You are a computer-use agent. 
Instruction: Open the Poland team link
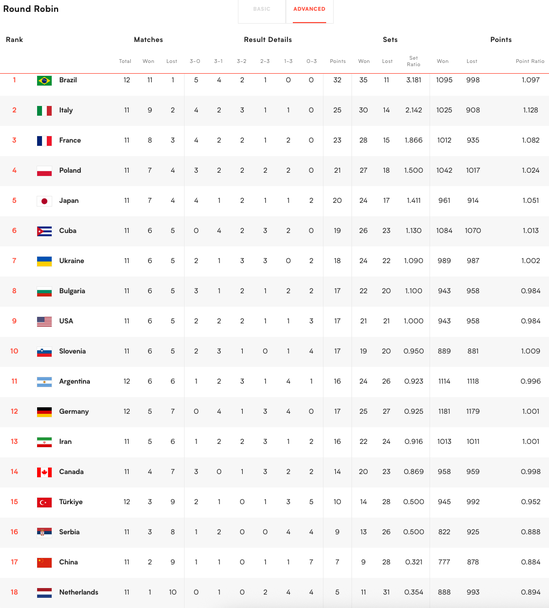(70, 170)
